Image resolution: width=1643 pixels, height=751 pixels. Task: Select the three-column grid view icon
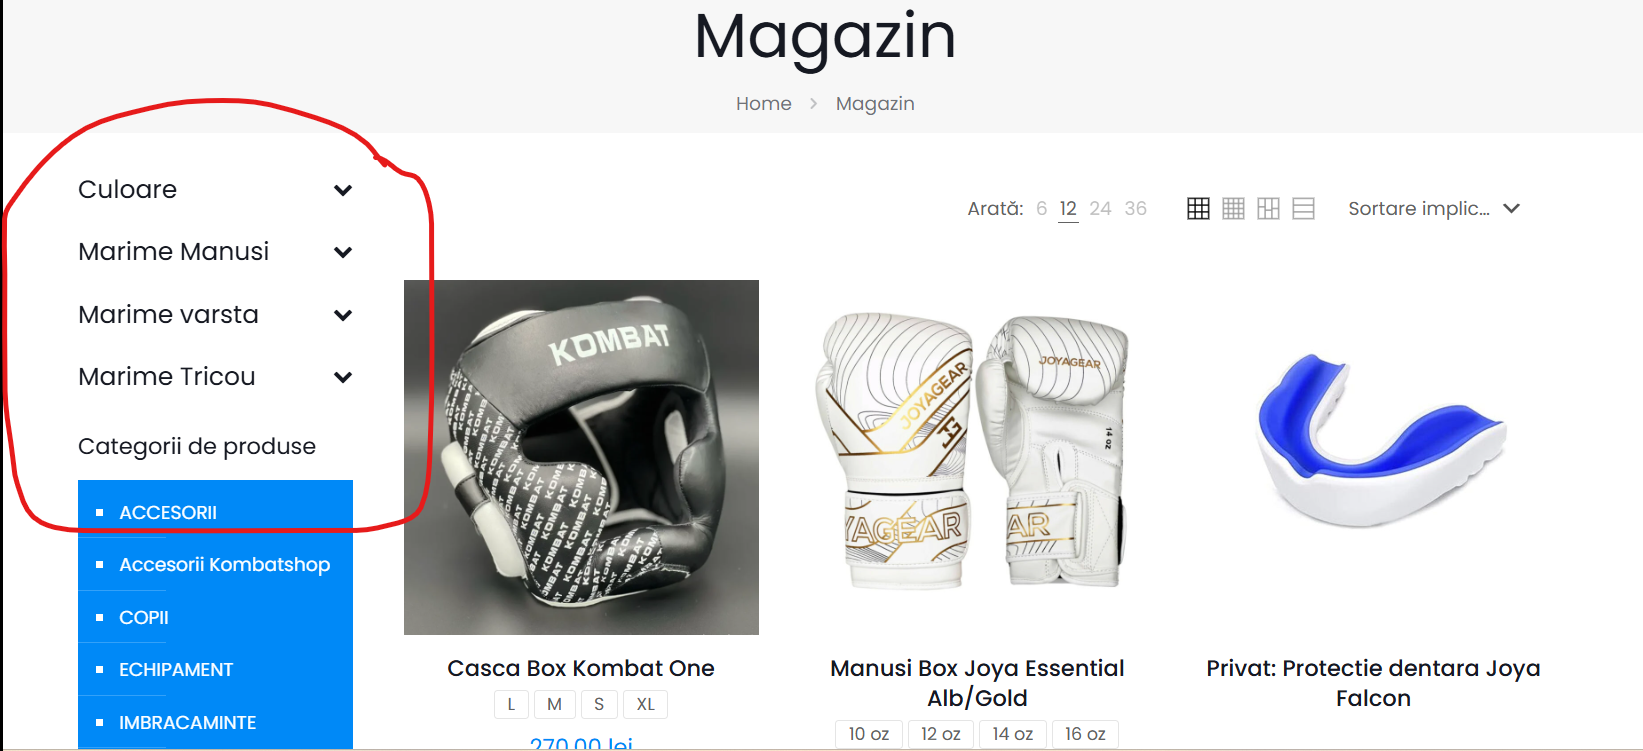1198,208
